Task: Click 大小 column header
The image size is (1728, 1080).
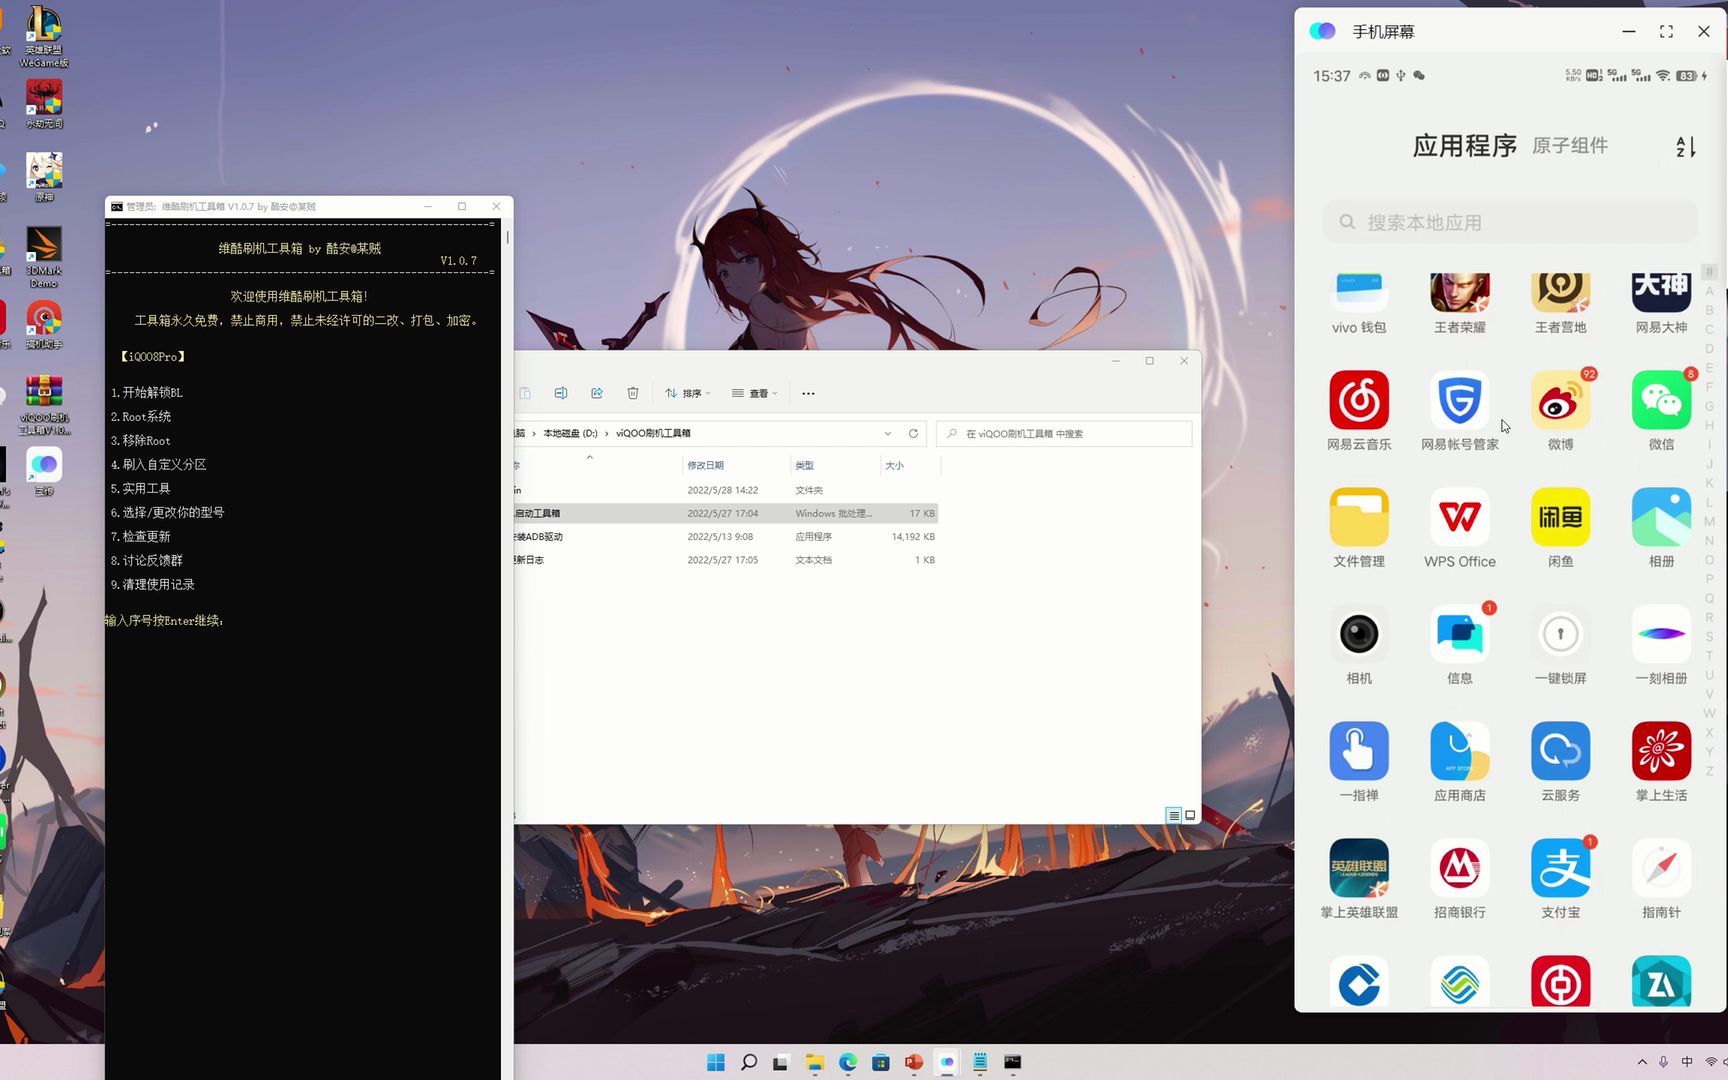Action: pyautogui.click(x=894, y=465)
